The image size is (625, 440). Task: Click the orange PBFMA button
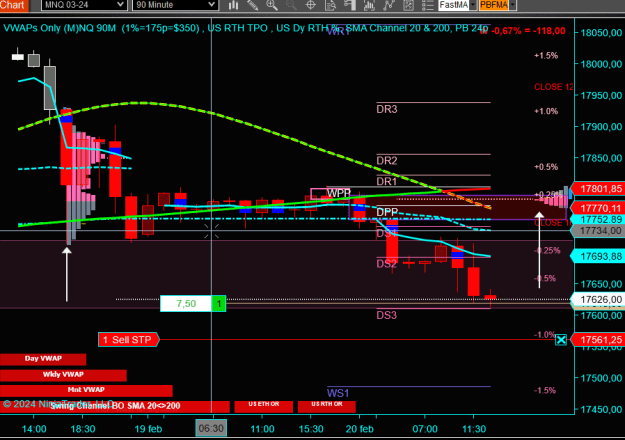click(494, 5)
